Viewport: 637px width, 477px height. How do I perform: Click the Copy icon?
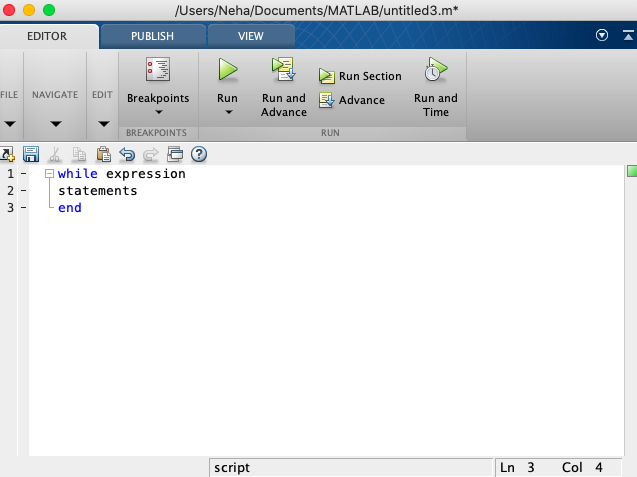click(x=79, y=154)
